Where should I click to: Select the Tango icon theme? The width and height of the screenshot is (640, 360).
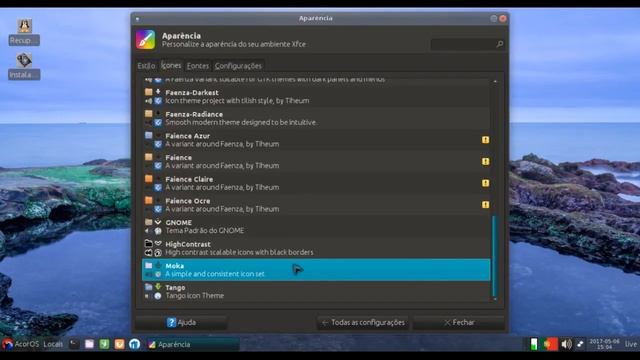tap(316, 291)
